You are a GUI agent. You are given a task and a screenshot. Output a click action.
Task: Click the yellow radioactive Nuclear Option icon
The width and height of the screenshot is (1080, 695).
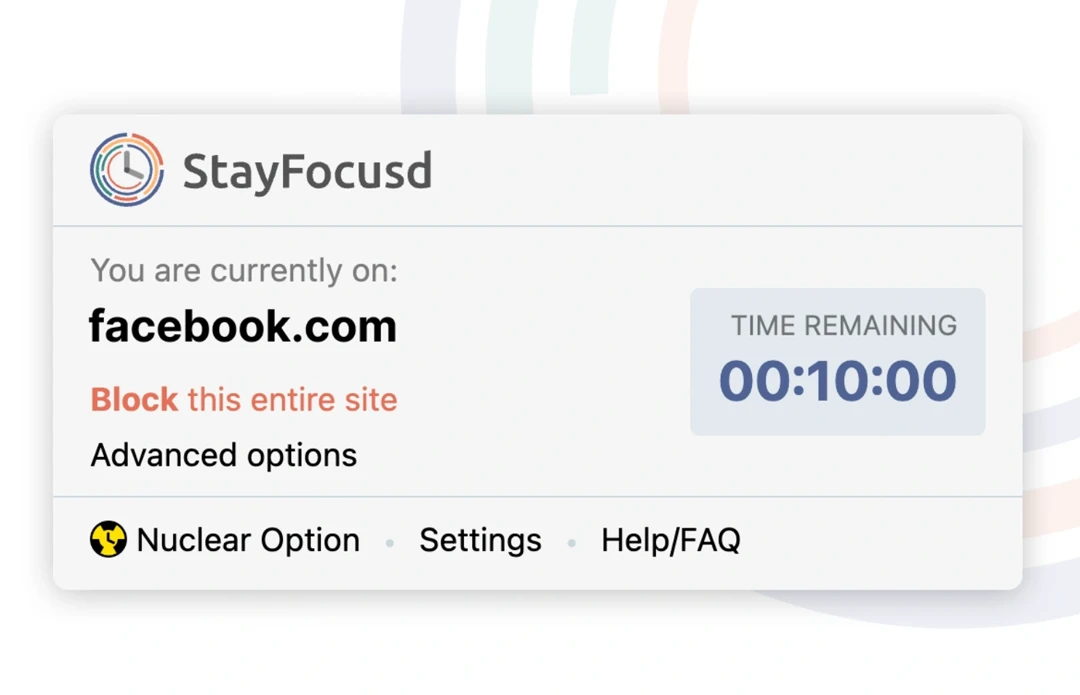108,540
